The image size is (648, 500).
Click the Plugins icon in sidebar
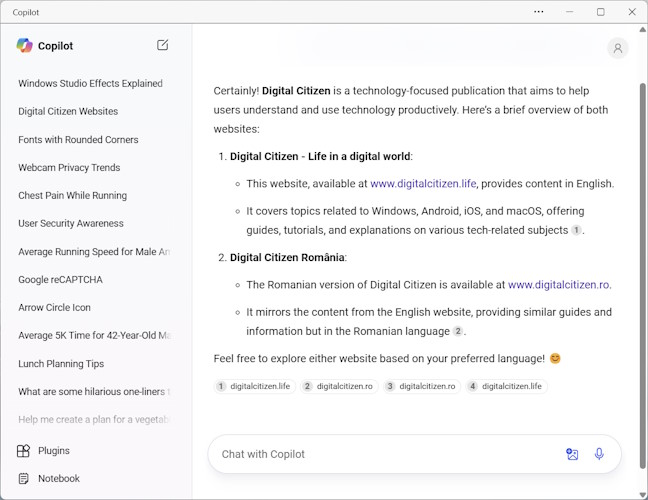point(24,450)
